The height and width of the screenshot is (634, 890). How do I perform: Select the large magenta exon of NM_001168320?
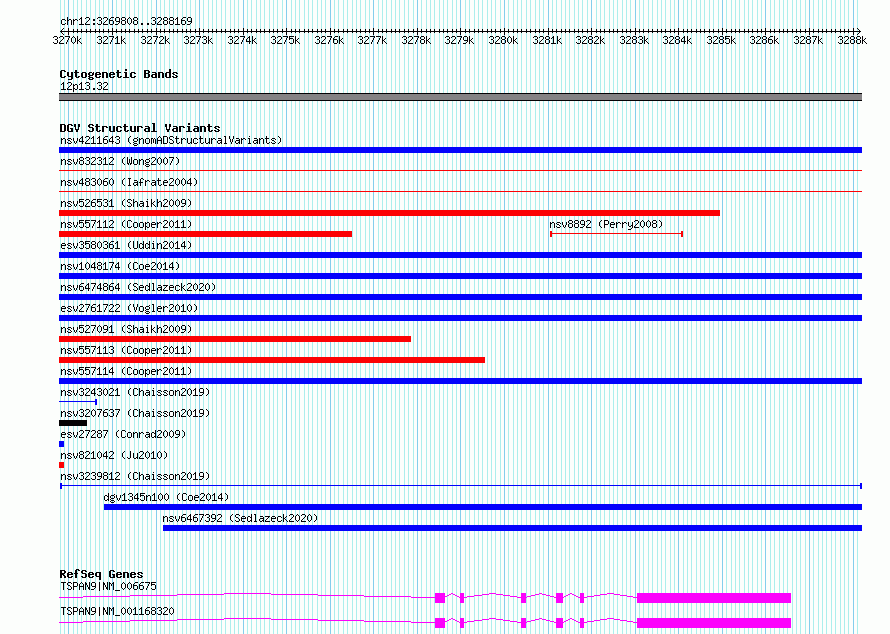tap(714, 623)
